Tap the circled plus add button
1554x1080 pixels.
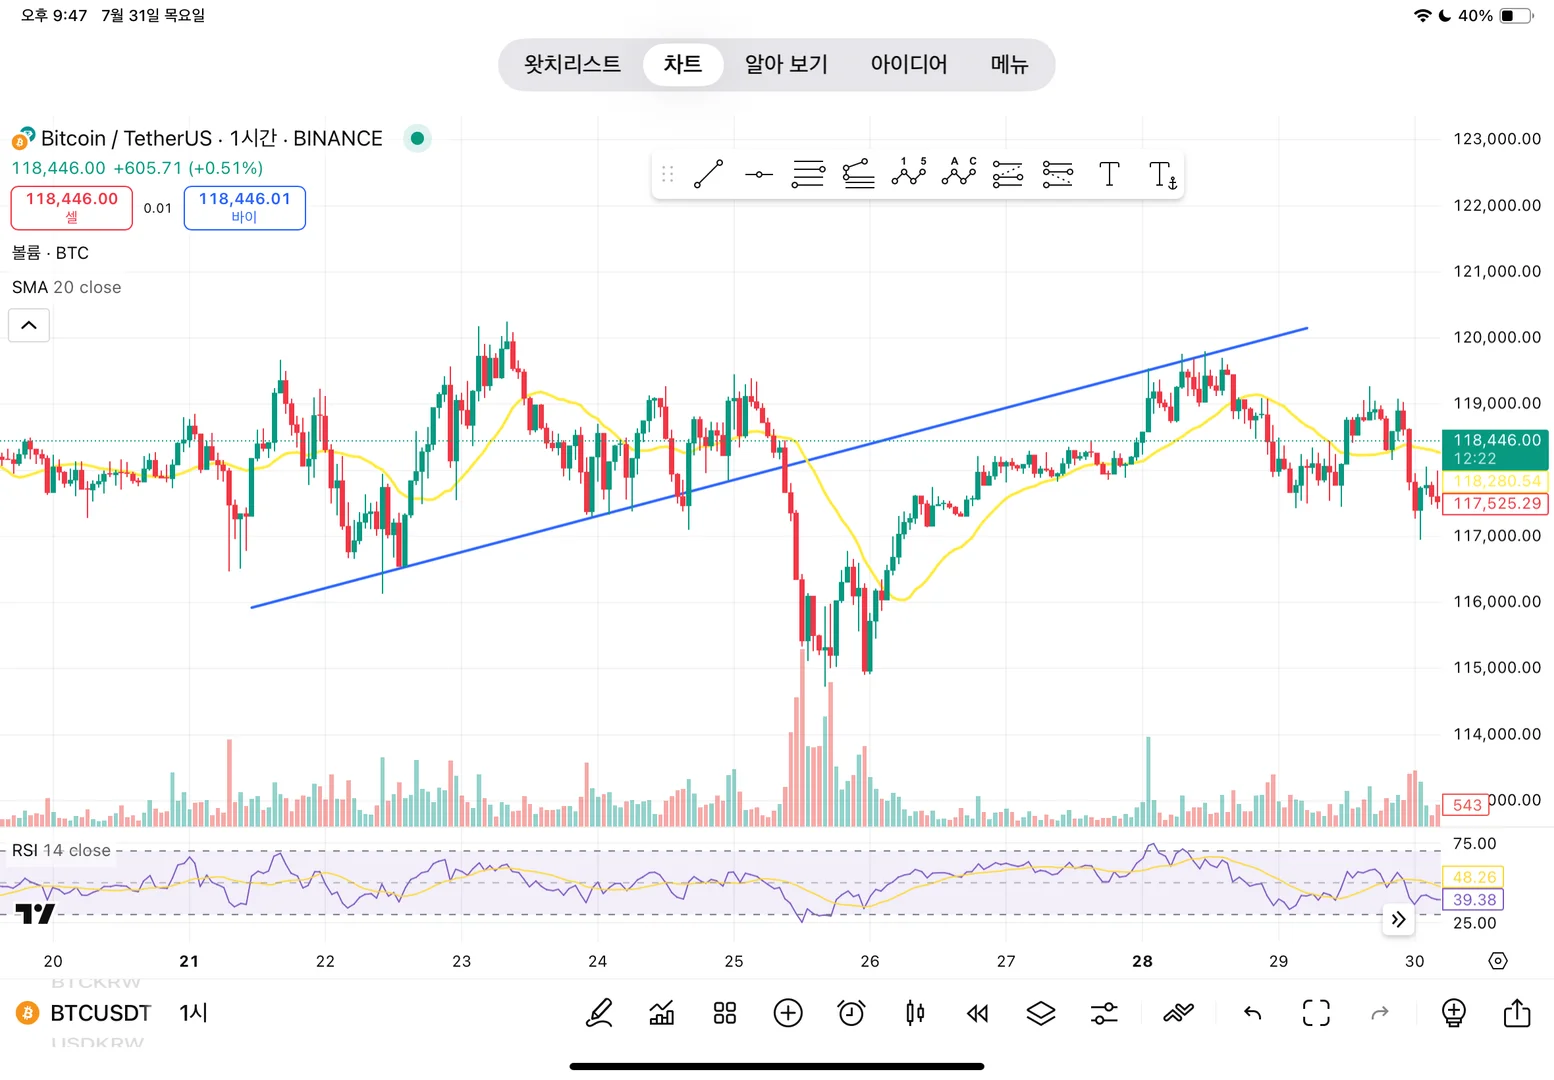tap(788, 1013)
